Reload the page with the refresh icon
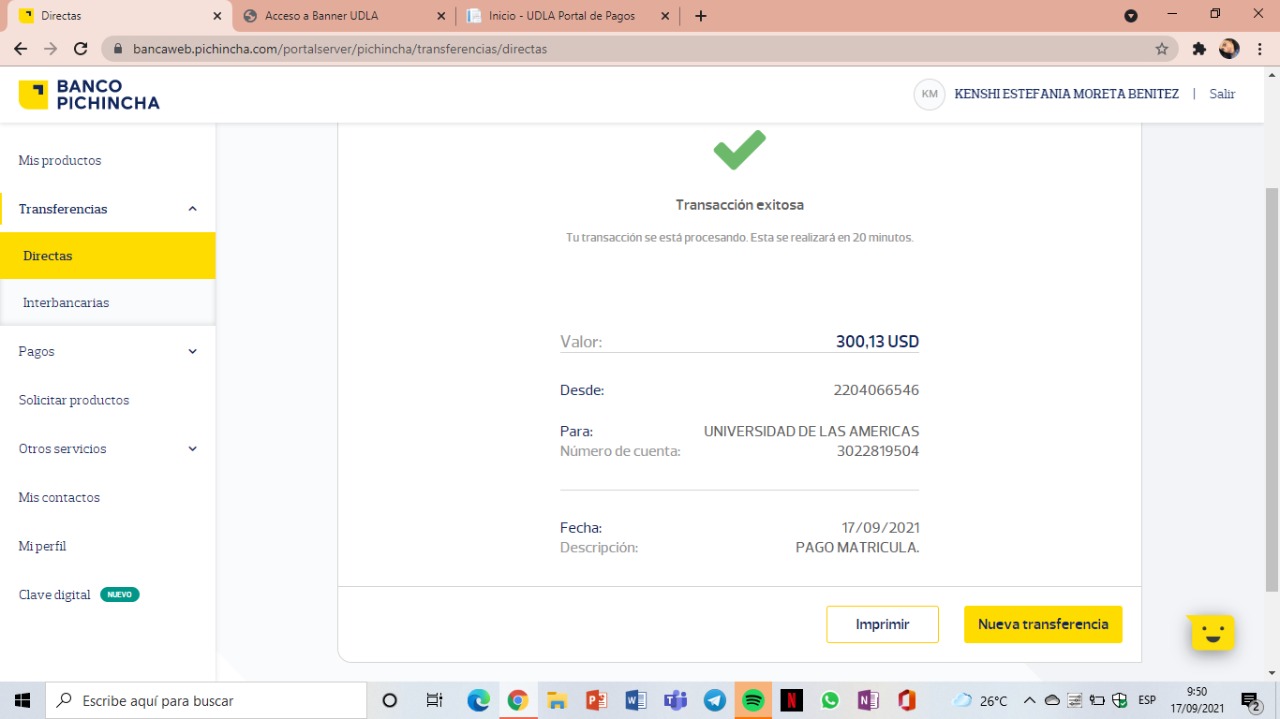Screen dimensions: 1280x719 click(81, 48)
